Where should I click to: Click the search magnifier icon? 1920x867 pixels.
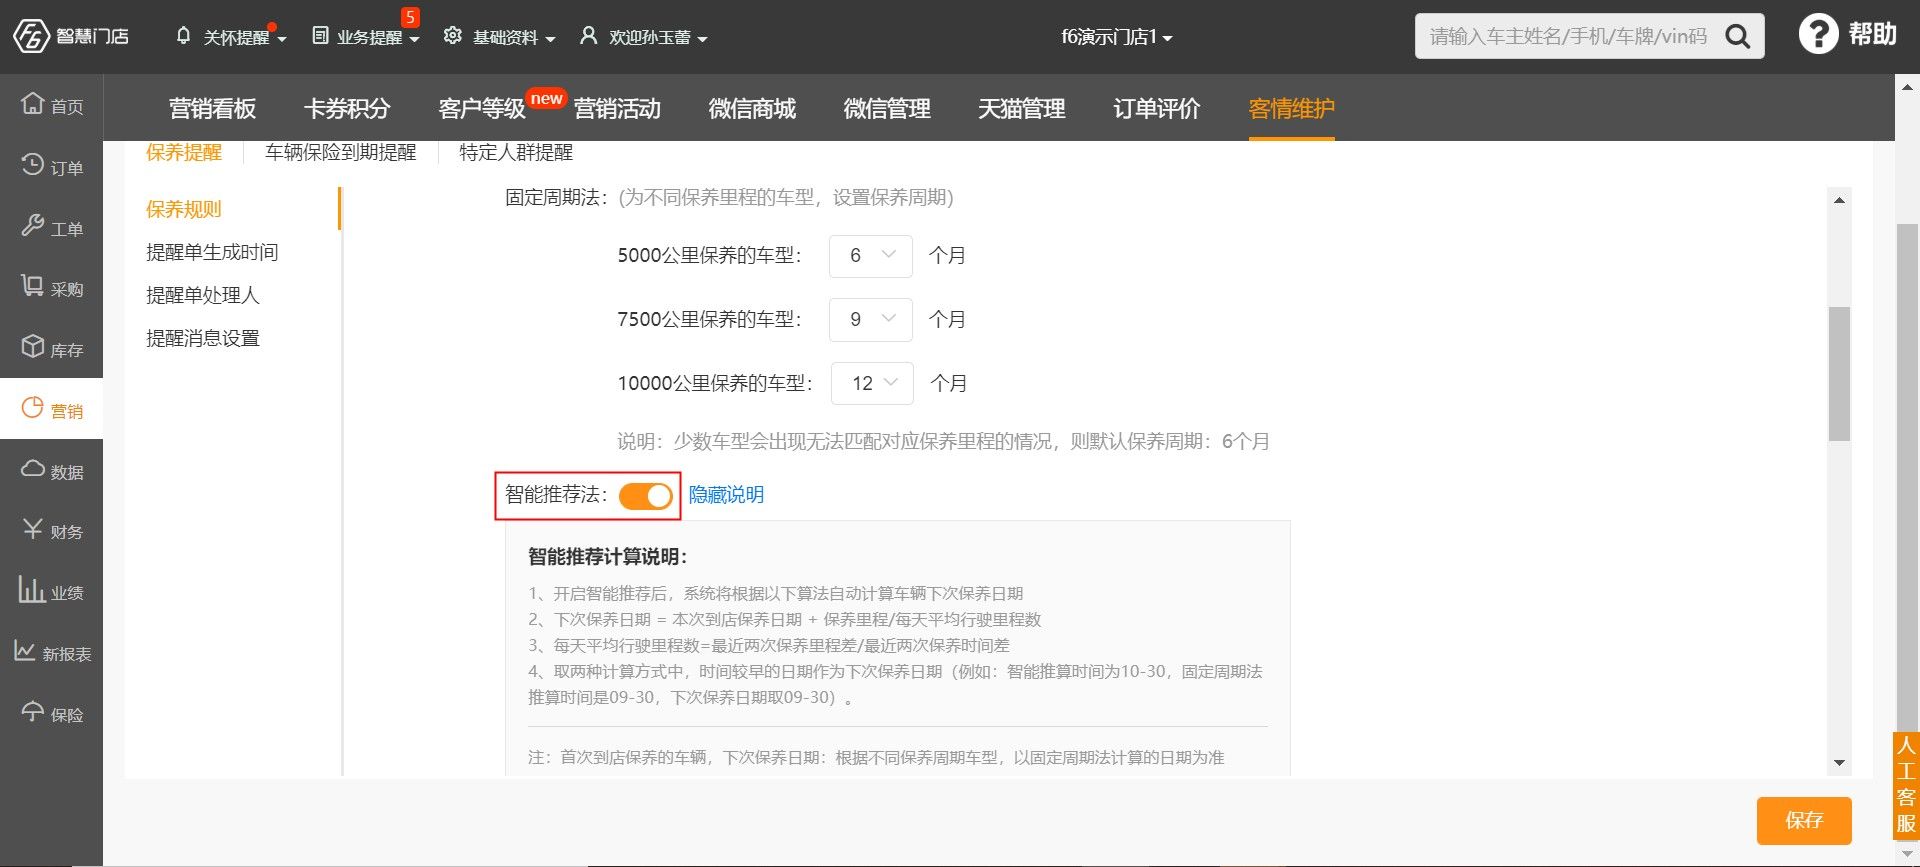pos(1738,37)
